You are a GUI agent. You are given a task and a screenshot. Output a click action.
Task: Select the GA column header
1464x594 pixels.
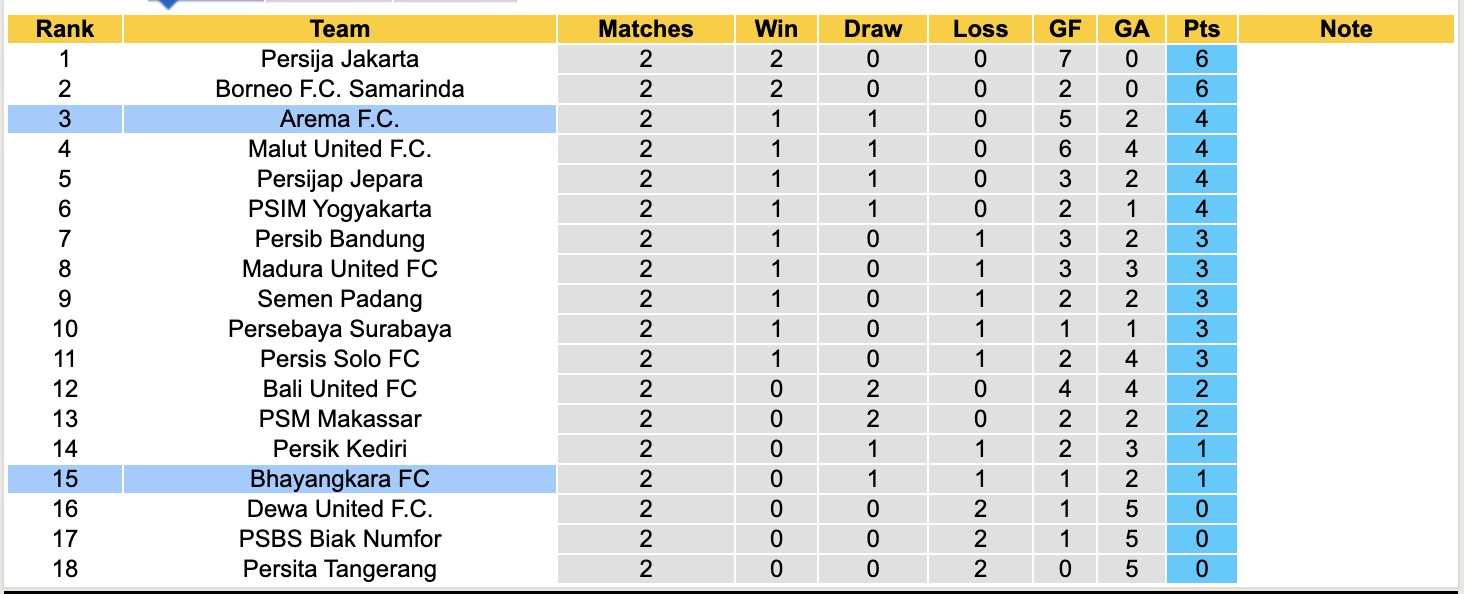click(x=1131, y=29)
